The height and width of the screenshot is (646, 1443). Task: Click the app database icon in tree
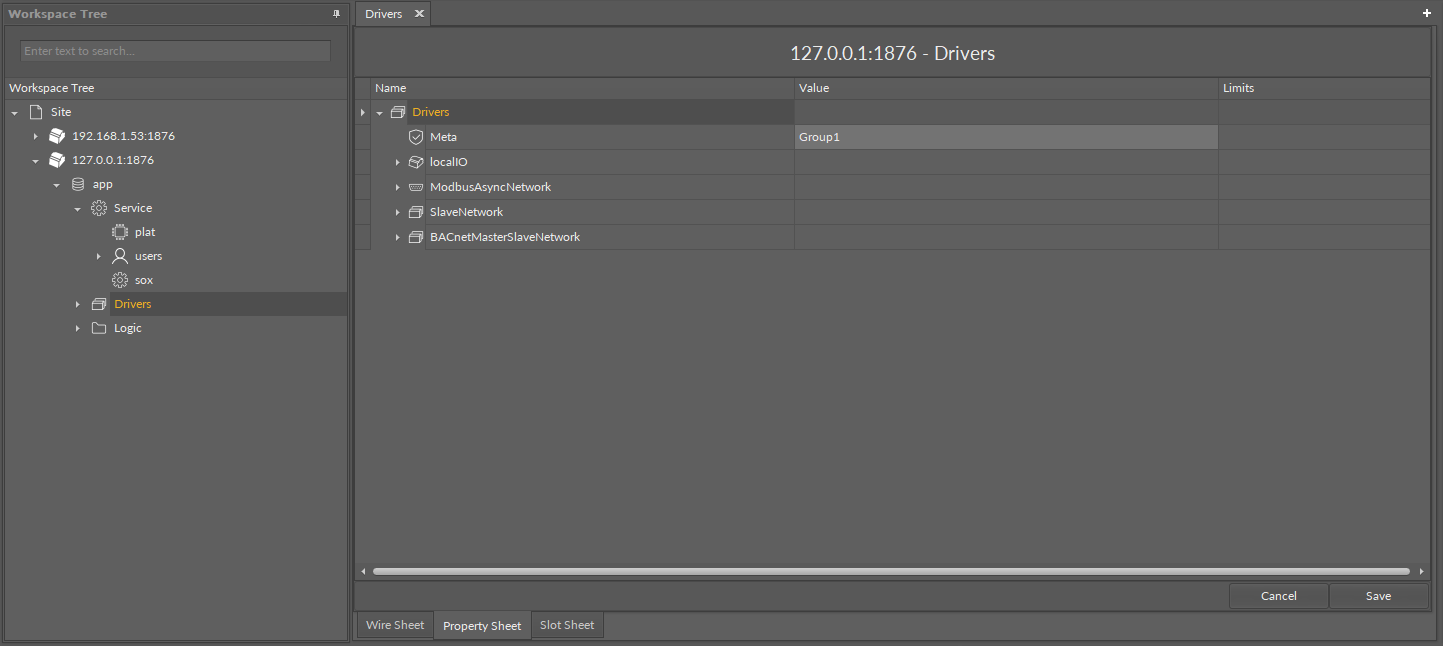pyautogui.click(x=78, y=184)
